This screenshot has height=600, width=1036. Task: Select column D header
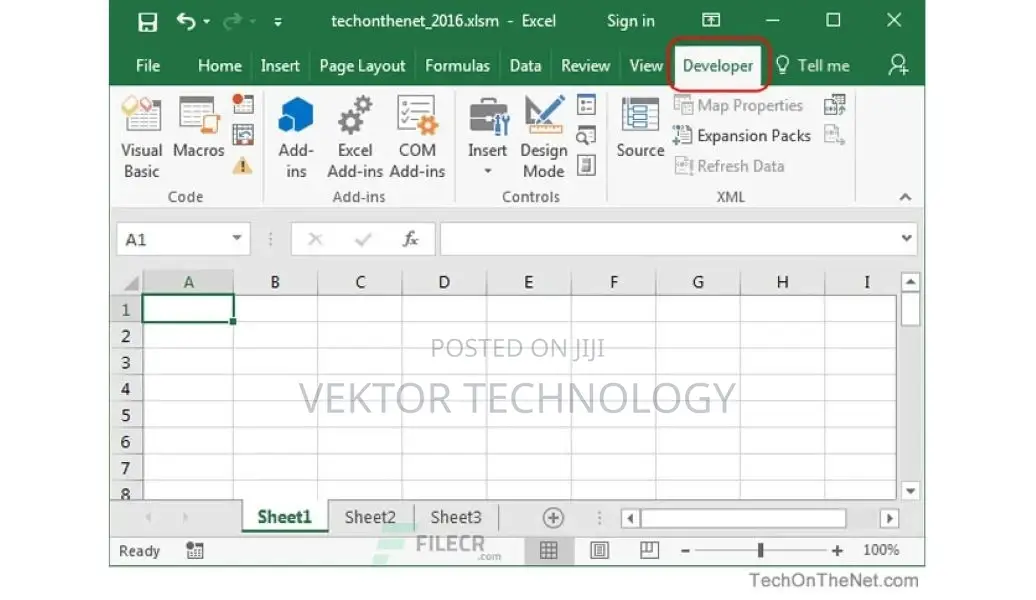point(444,282)
